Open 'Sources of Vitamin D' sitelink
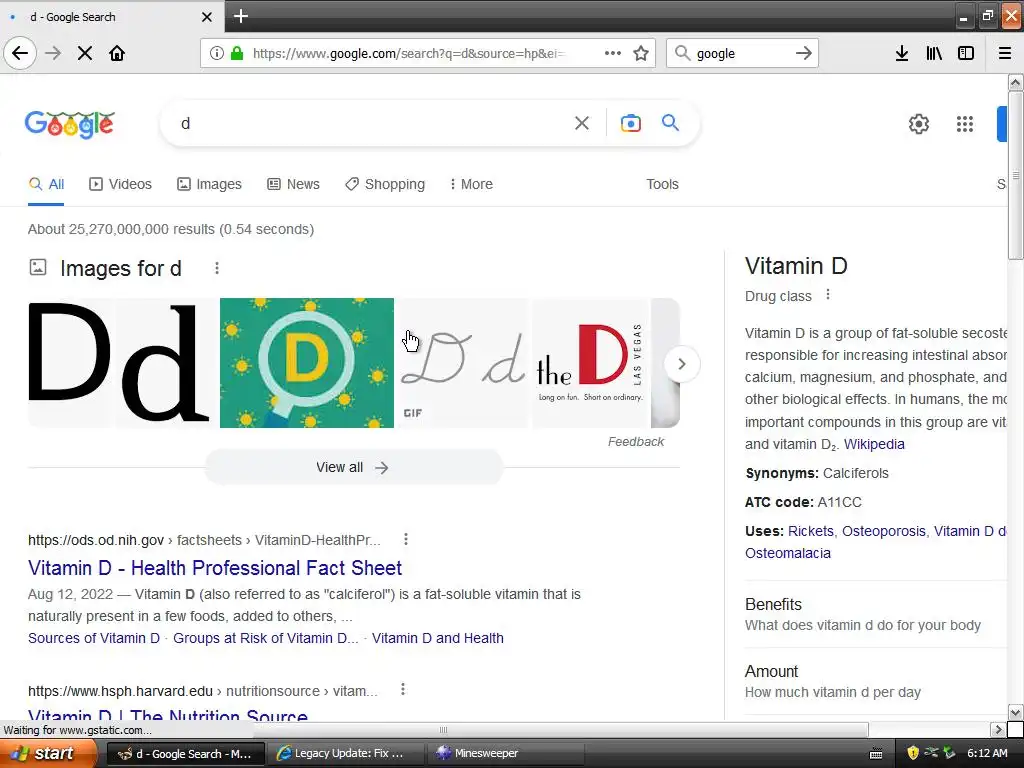The image size is (1024, 768). [94, 638]
